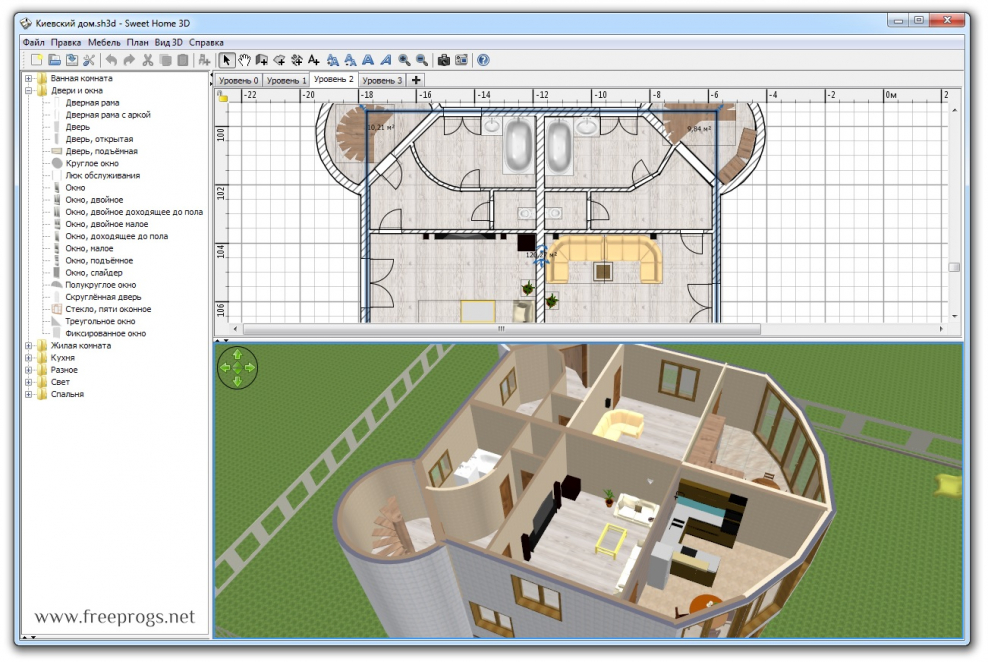988x662 pixels.
Task: Click the plan view horizontal scrollbar
Action: pyautogui.click(x=500, y=328)
